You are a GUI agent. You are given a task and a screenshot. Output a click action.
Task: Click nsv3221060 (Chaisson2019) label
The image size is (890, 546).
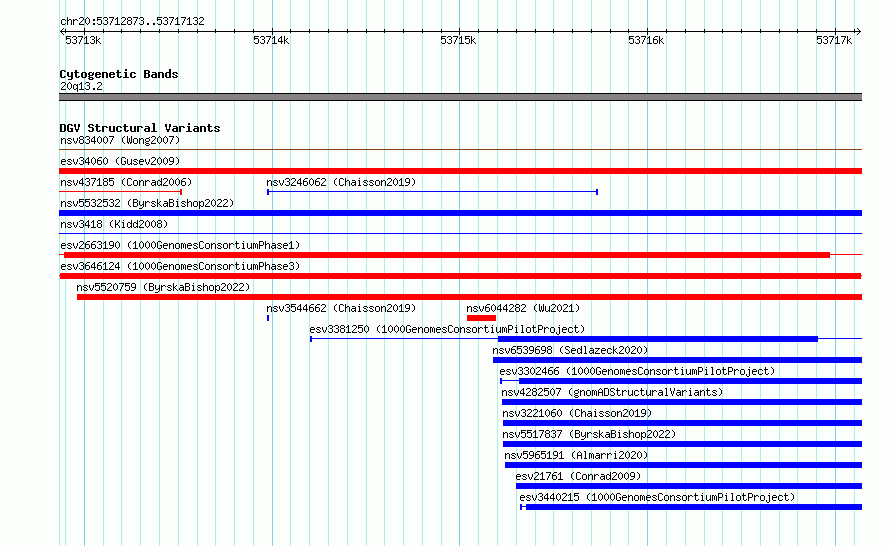point(577,413)
